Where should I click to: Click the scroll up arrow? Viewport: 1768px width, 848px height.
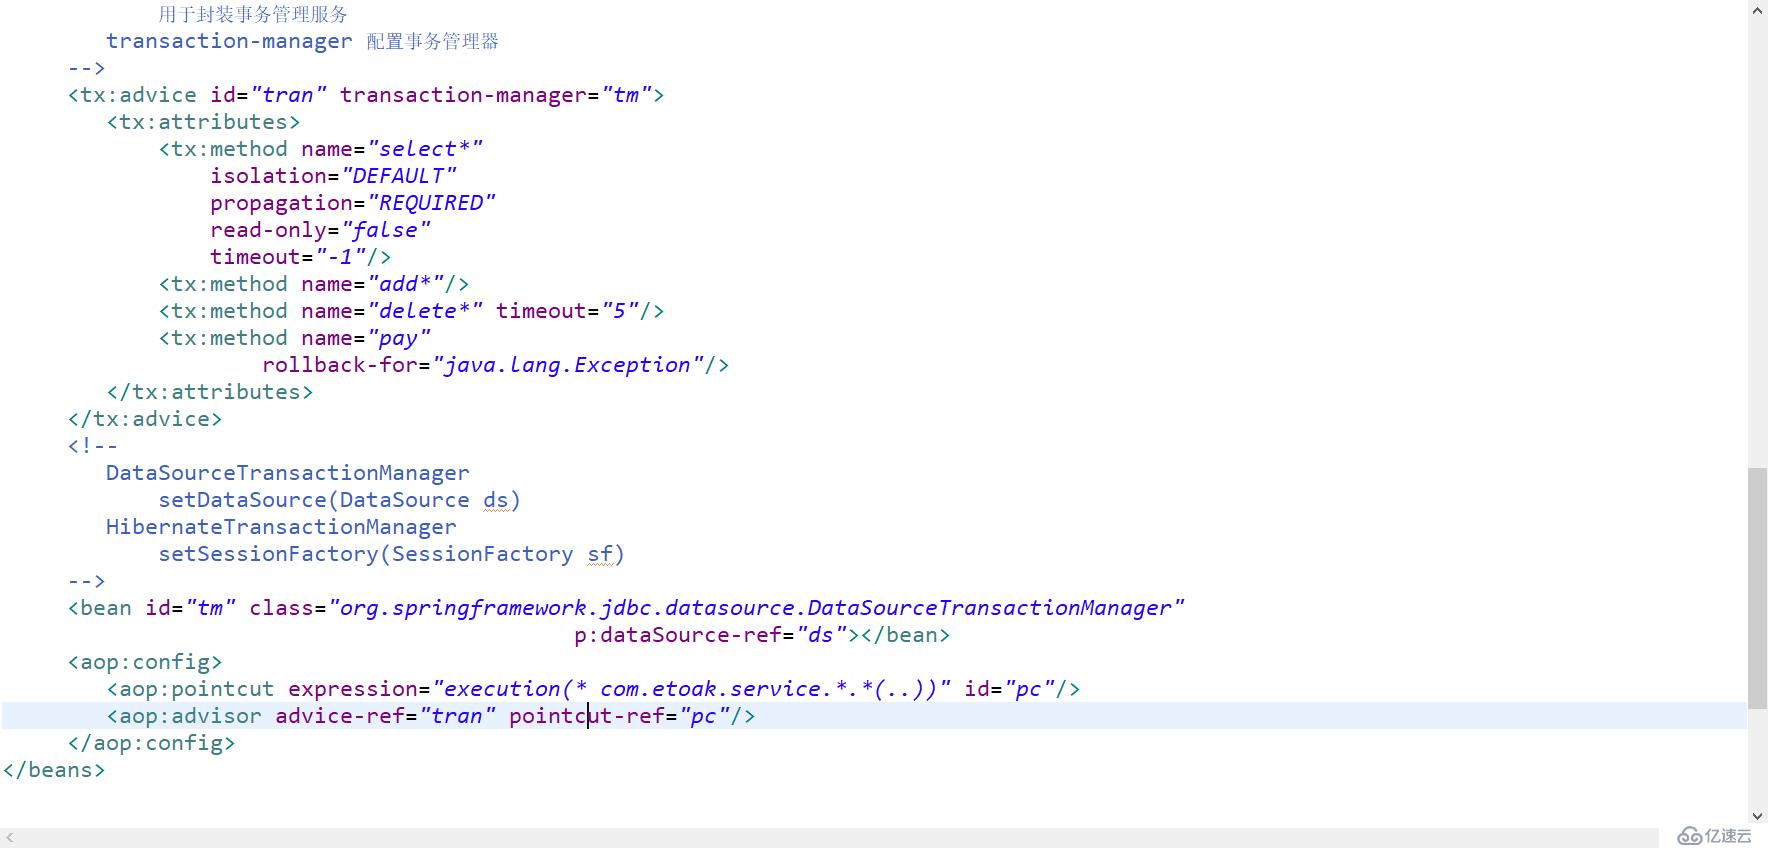1757,9
